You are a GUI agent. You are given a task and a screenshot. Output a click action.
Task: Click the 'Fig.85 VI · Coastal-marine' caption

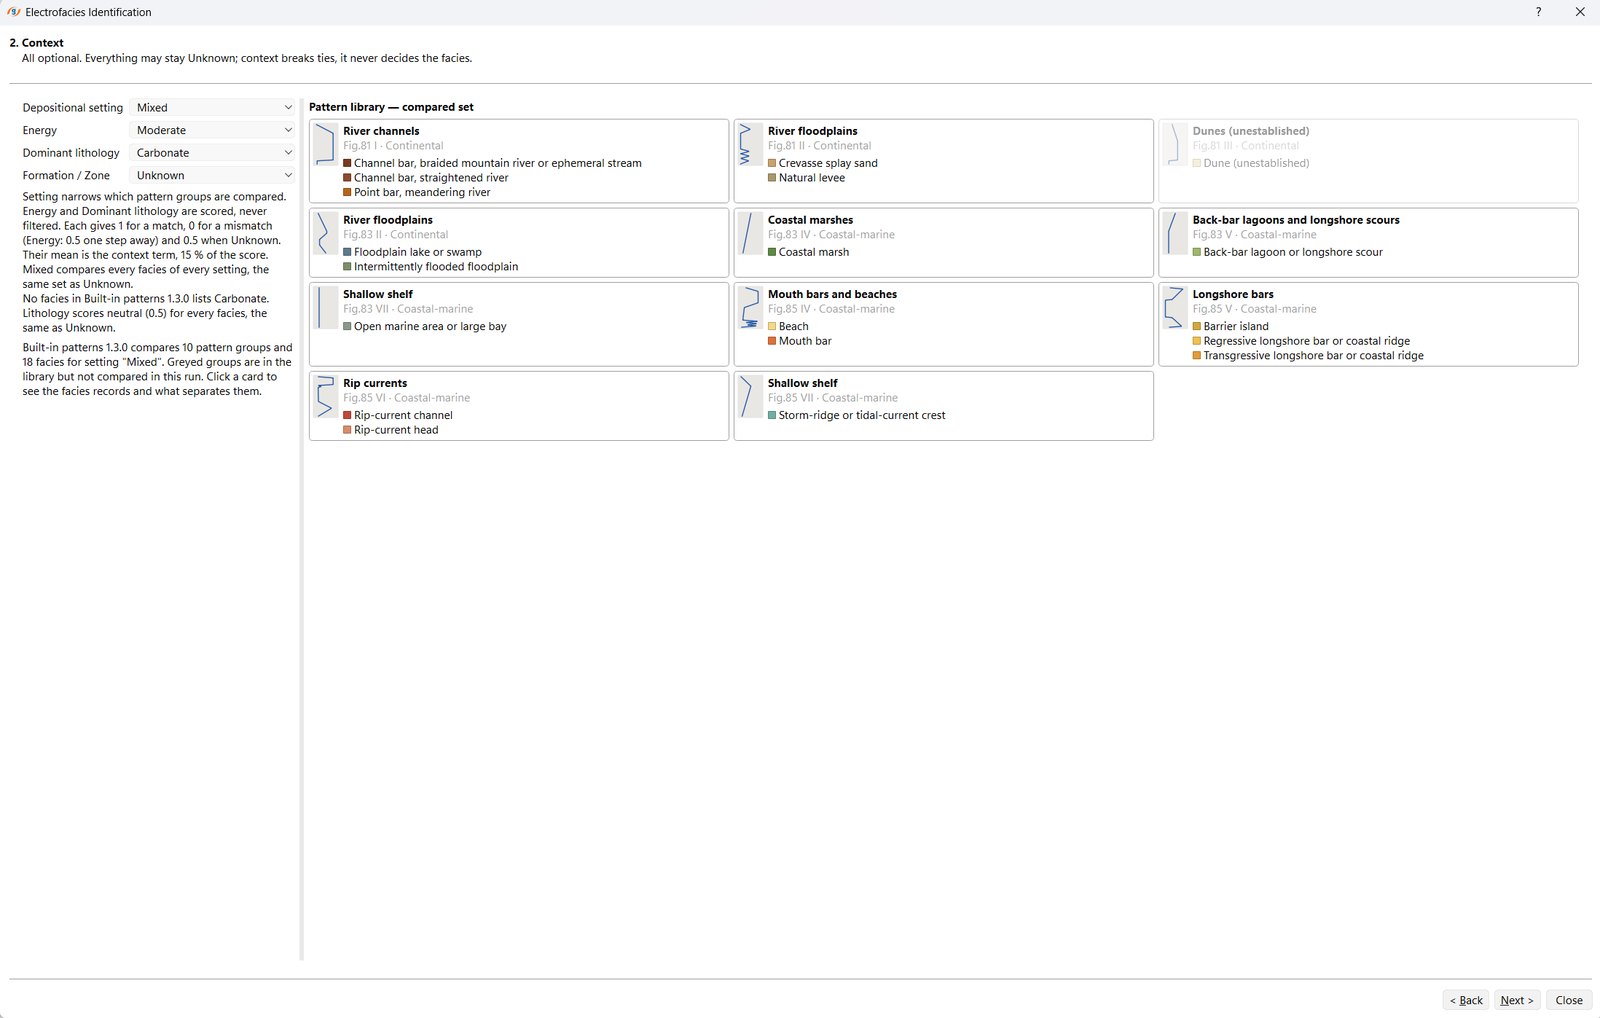(406, 398)
